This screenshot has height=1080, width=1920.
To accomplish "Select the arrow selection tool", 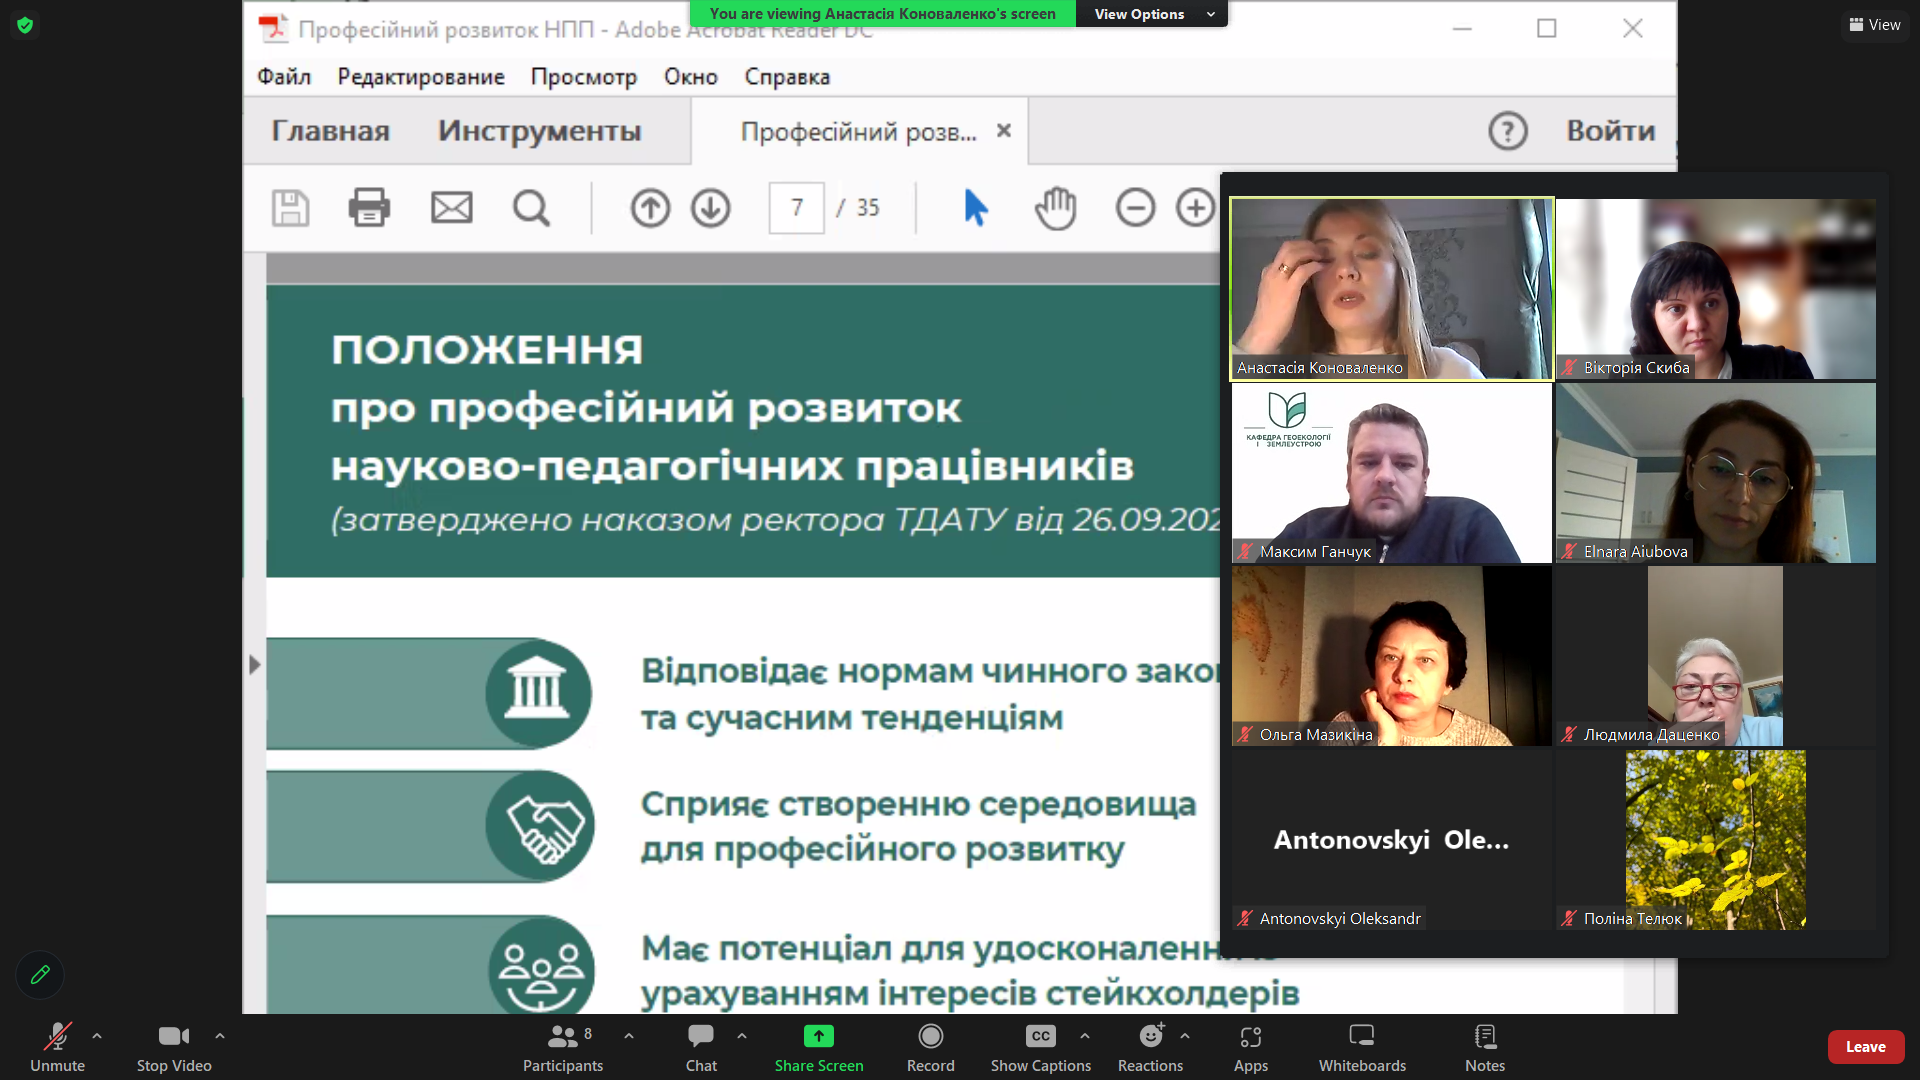I will coord(975,208).
